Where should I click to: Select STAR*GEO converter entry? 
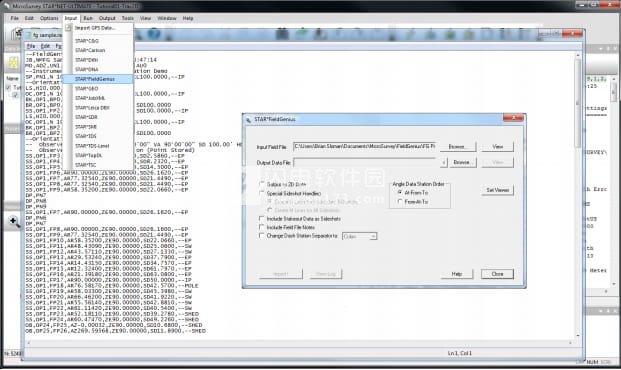98,88
